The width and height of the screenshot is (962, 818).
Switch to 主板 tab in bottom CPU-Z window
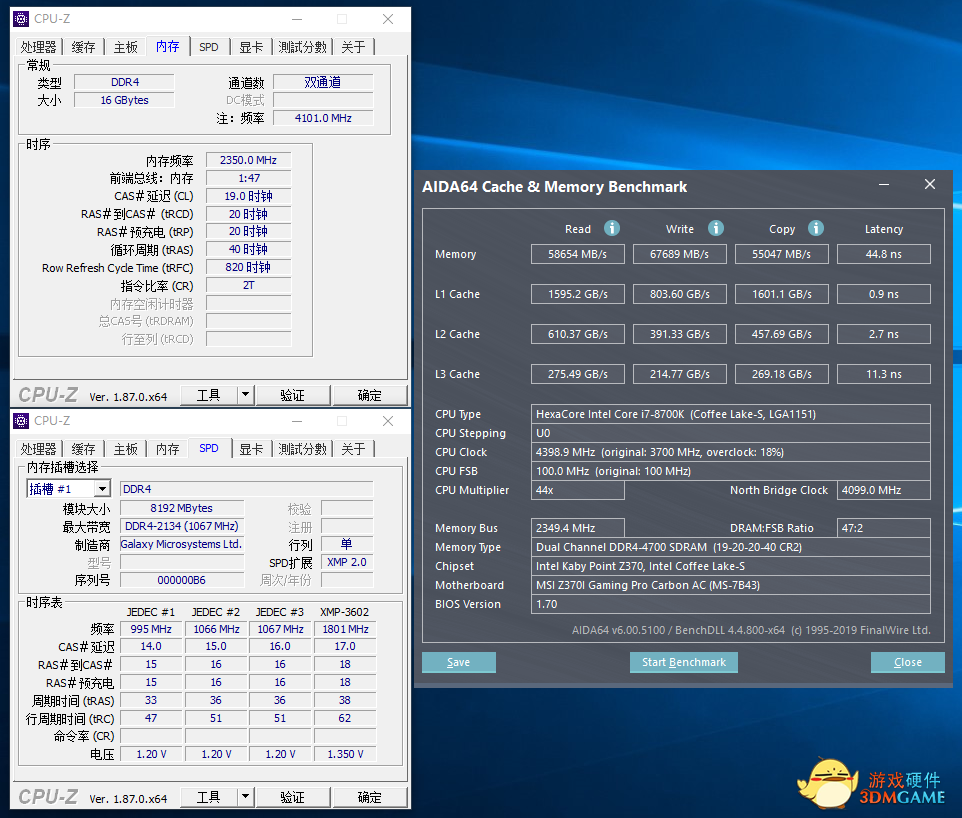click(x=126, y=449)
